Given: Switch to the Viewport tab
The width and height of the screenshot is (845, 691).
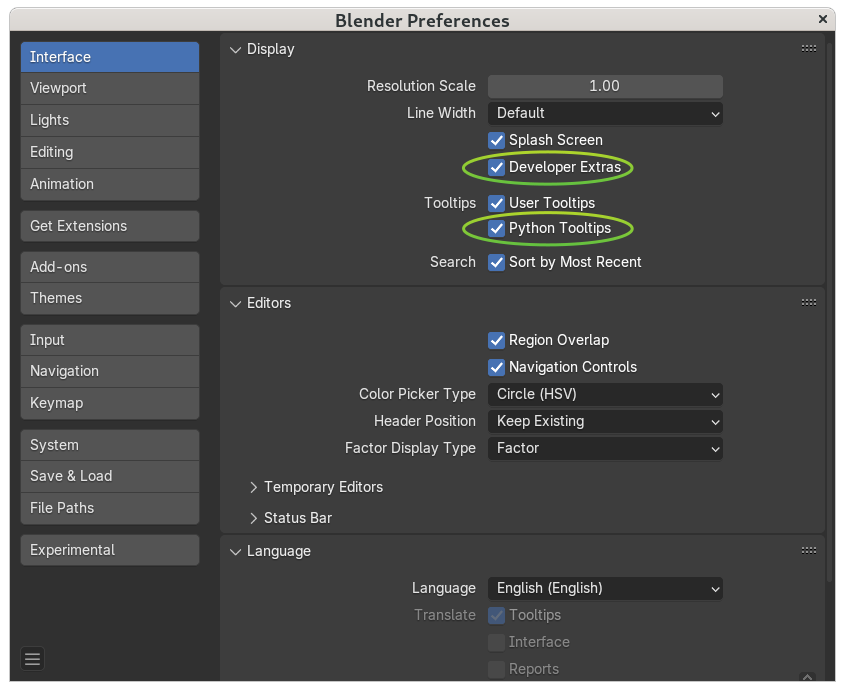Looking at the screenshot, I should 110,88.
